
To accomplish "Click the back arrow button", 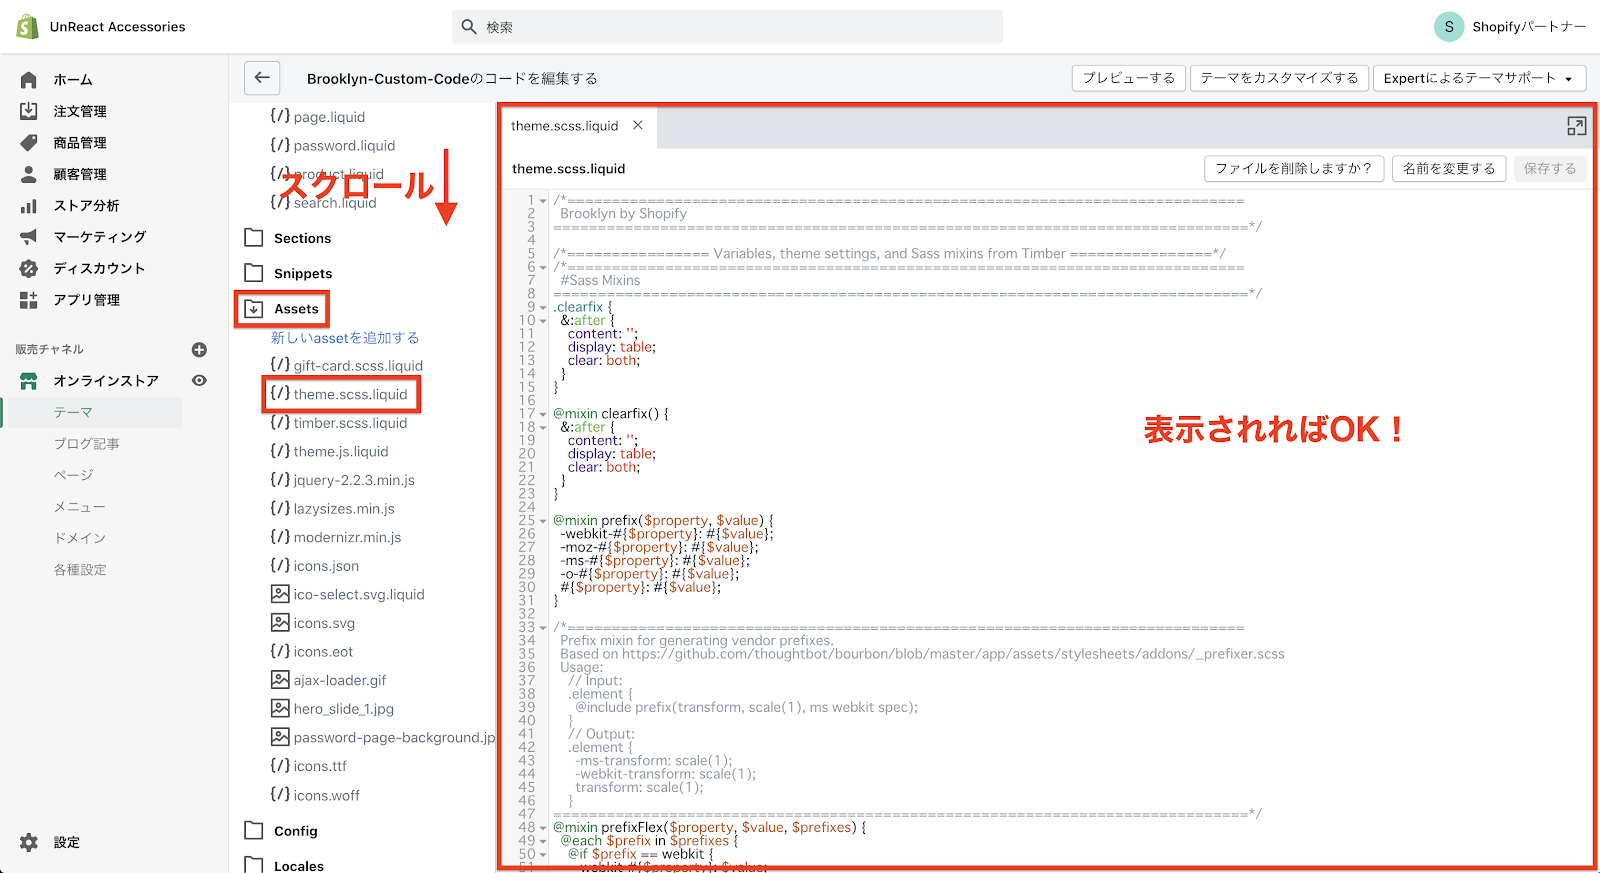I will point(262,78).
